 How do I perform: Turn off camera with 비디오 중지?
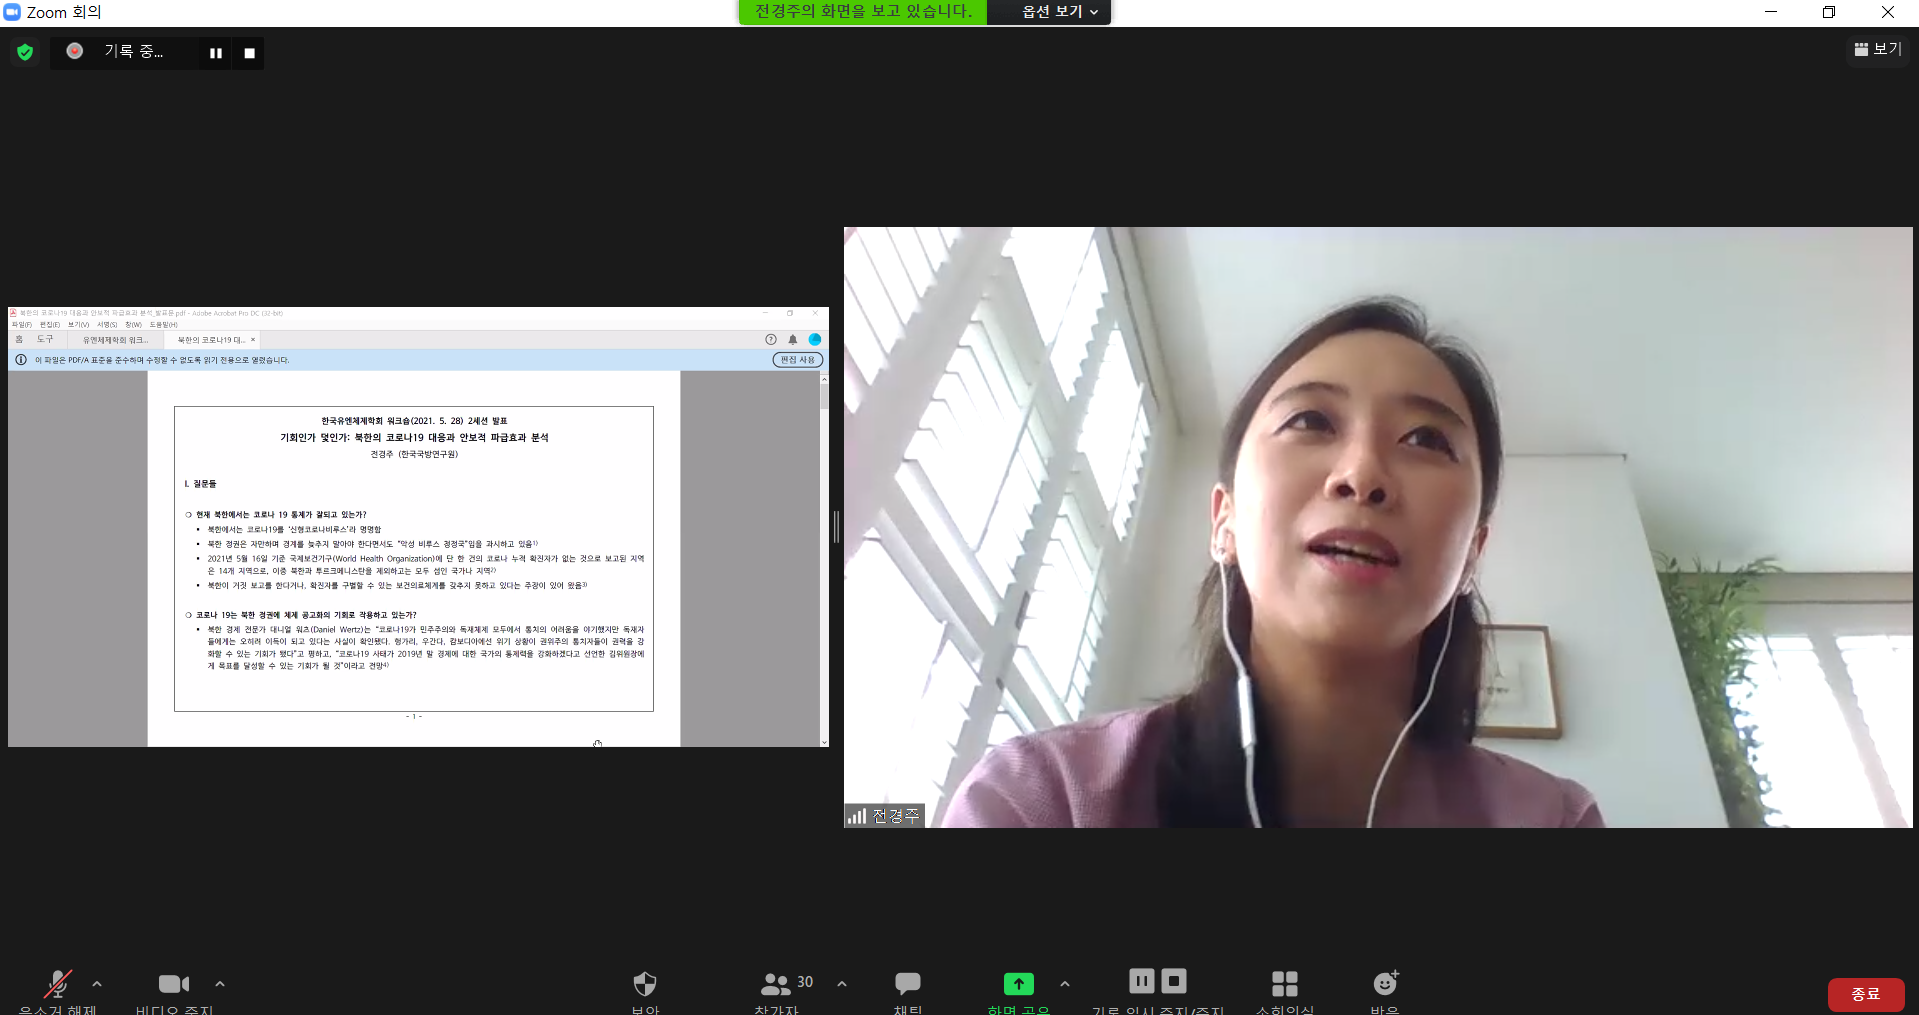[173, 985]
